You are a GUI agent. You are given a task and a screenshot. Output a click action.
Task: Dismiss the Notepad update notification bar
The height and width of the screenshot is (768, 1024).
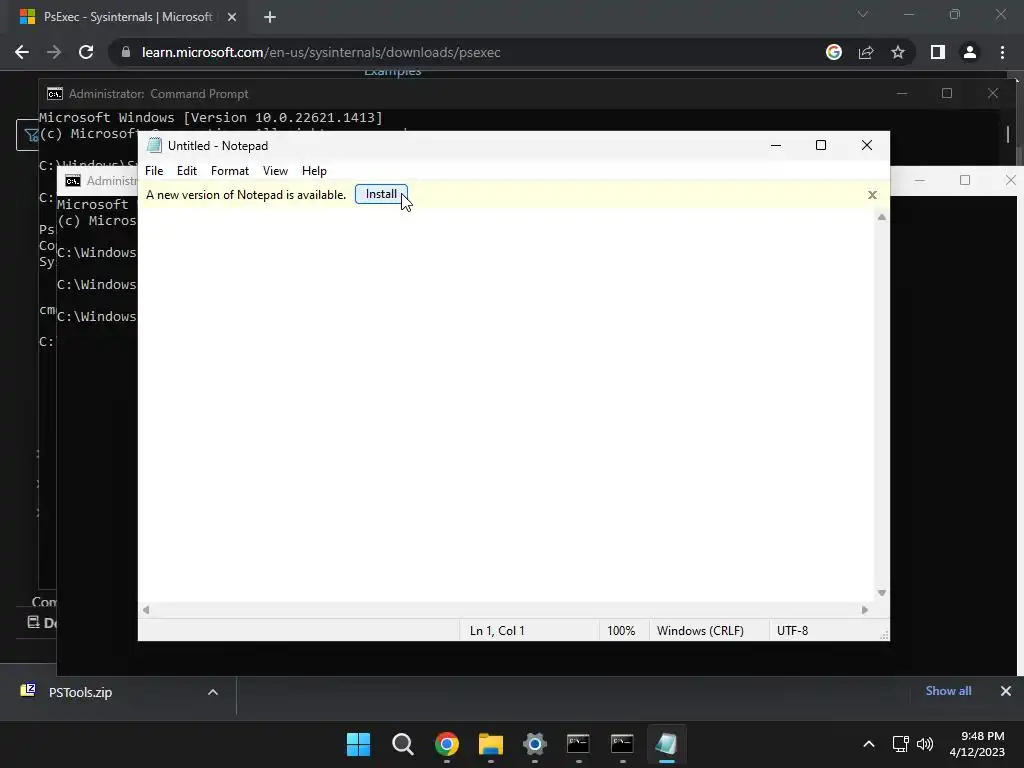[x=872, y=195]
